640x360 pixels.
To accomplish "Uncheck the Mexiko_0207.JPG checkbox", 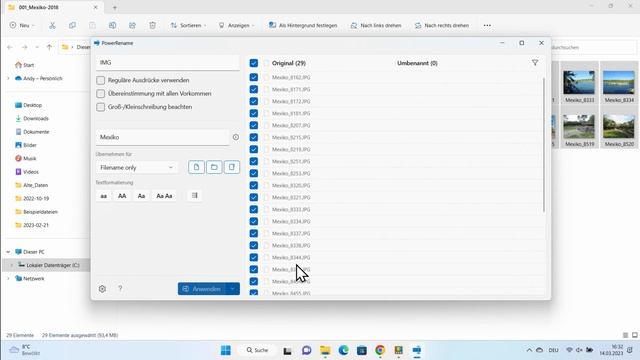I will click(253, 125).
